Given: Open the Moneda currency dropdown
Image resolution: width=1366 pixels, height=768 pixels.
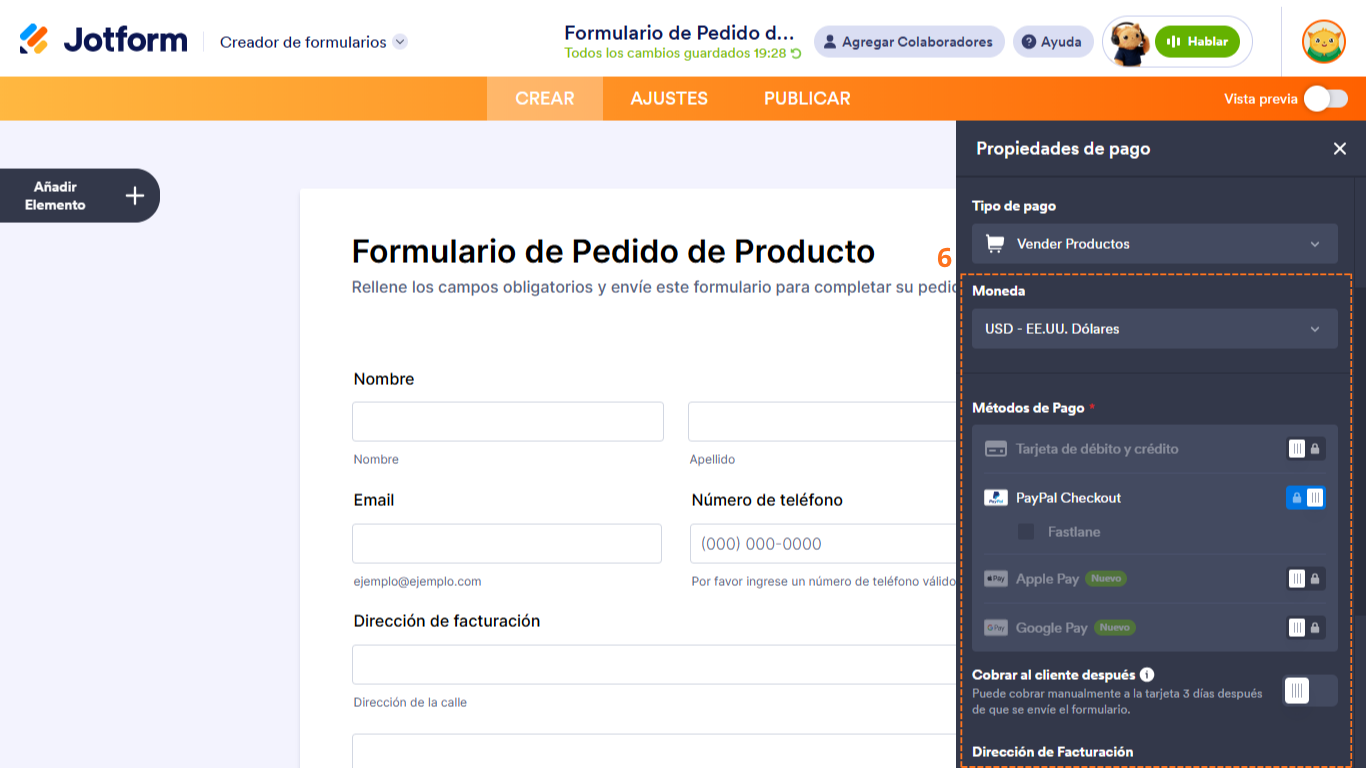Looking at the screenshot, I should (x=1155, y=329).
